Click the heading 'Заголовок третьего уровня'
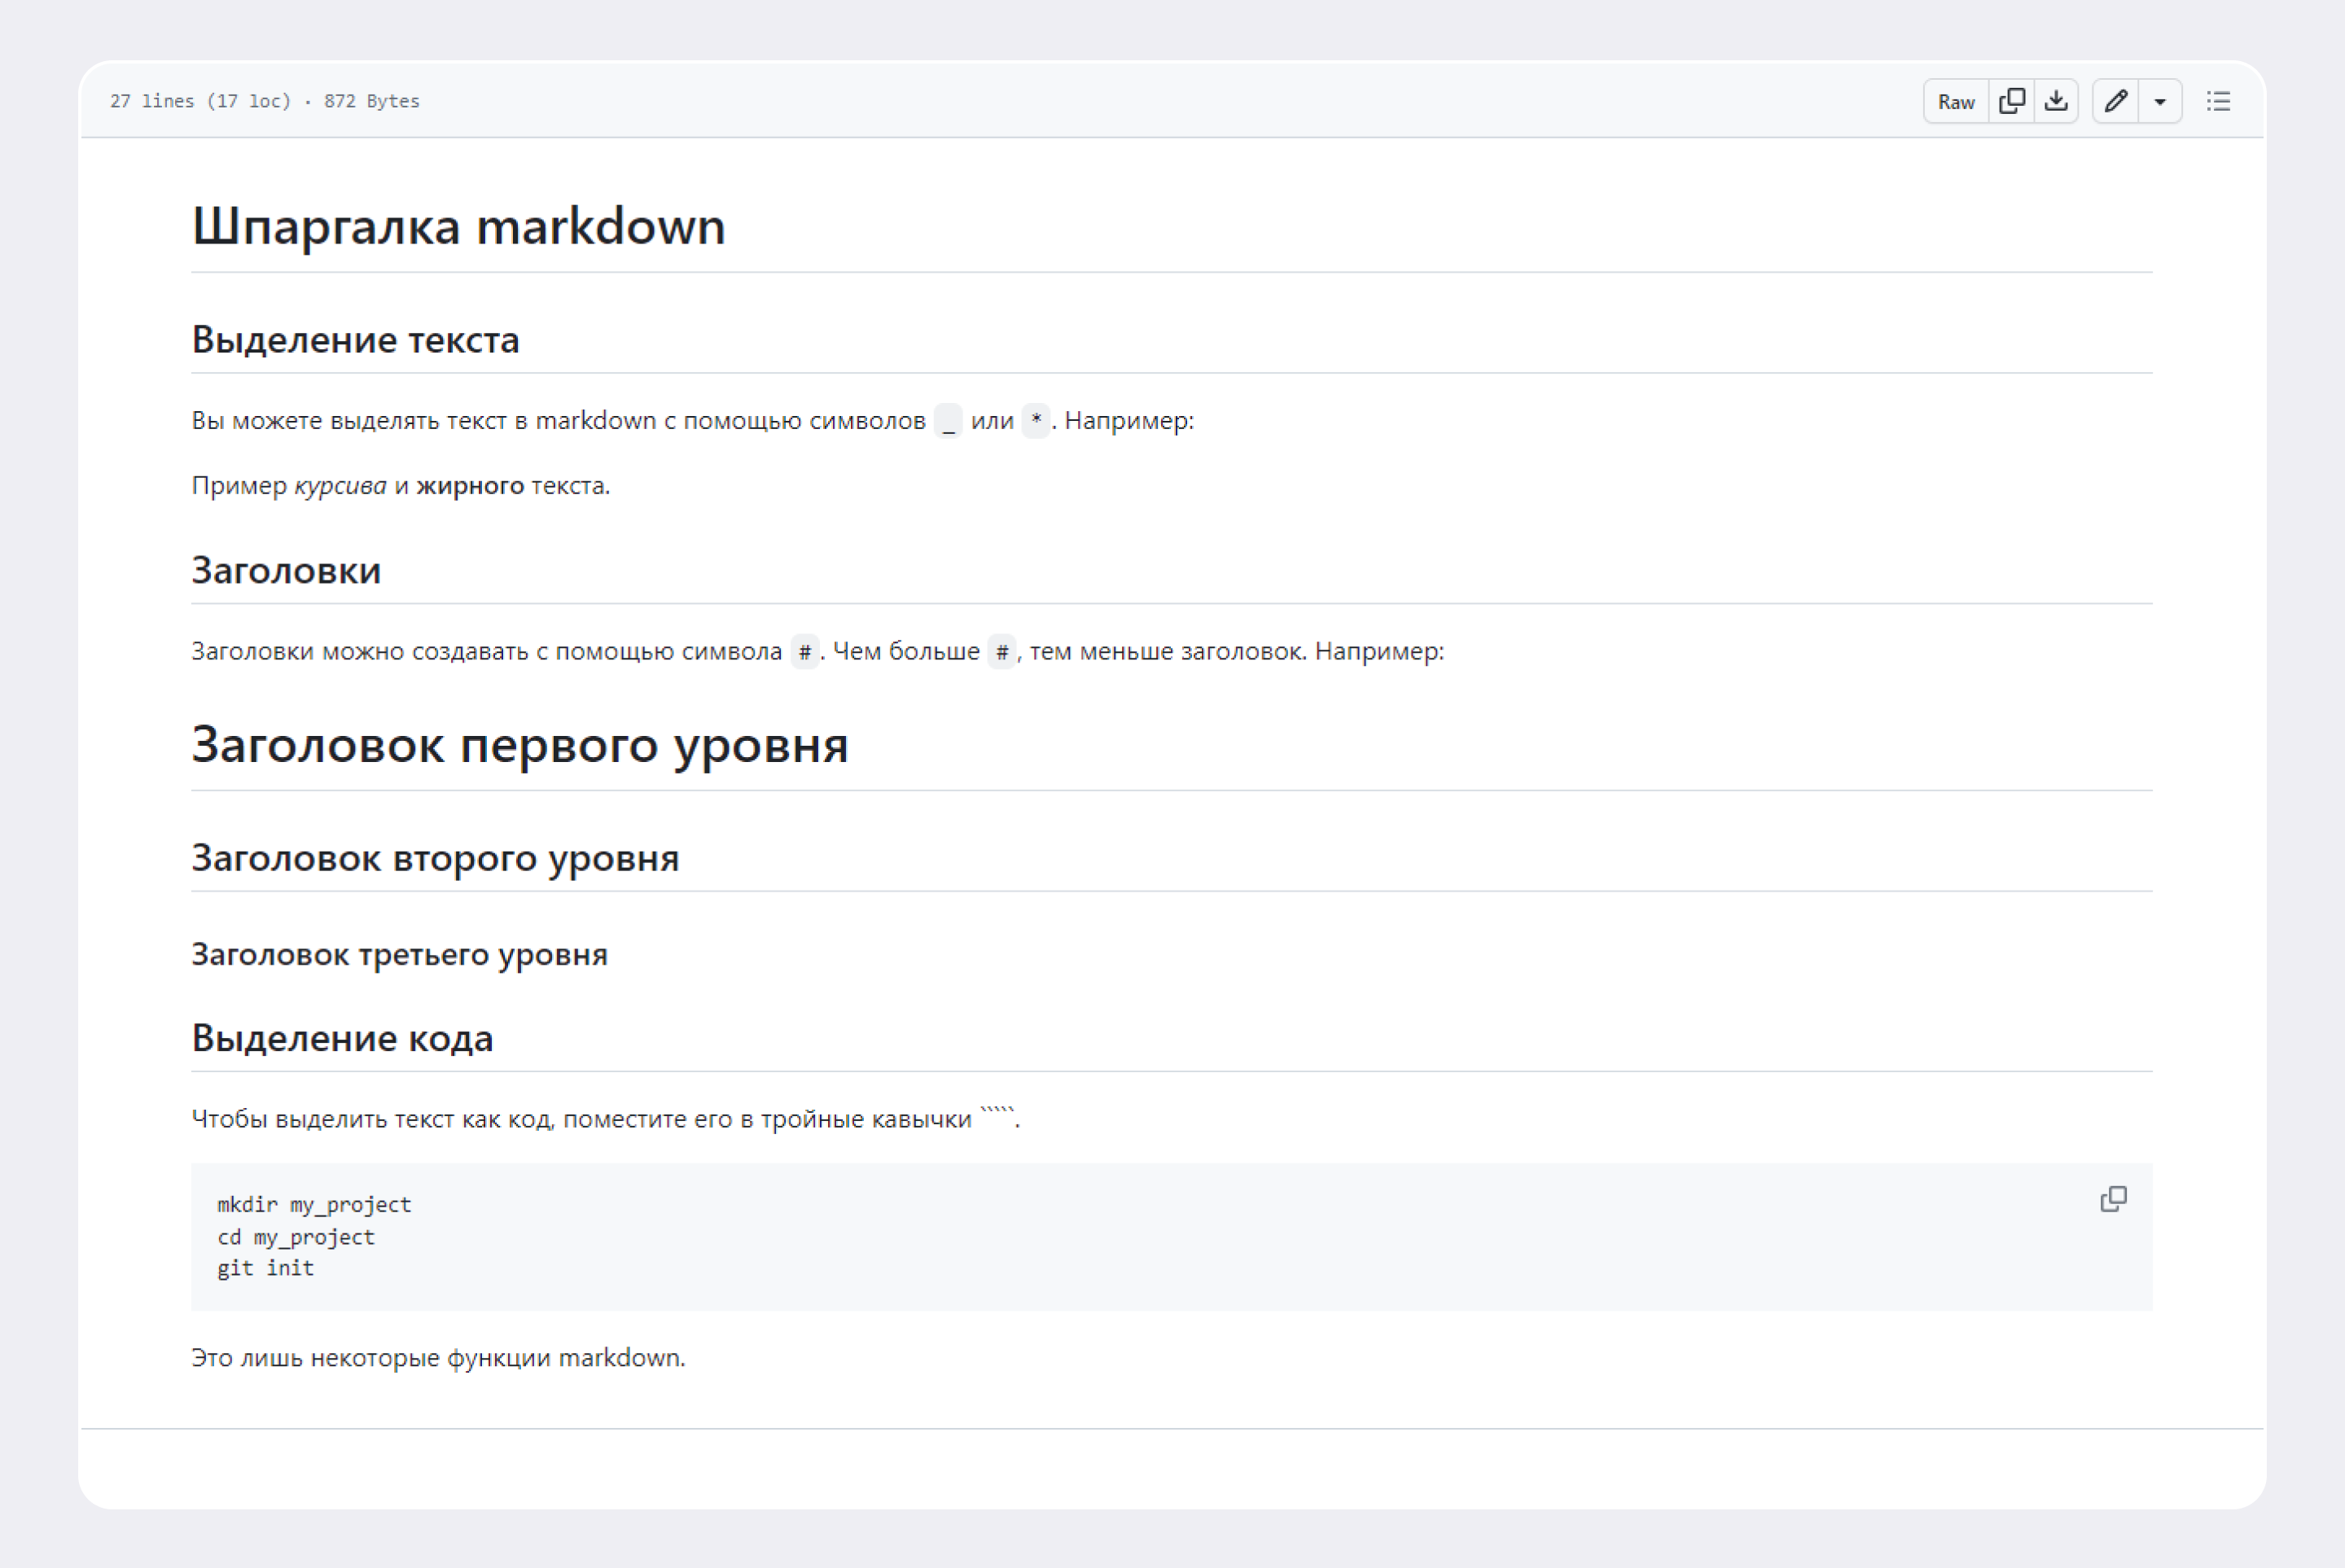 (x=399, y=954)
